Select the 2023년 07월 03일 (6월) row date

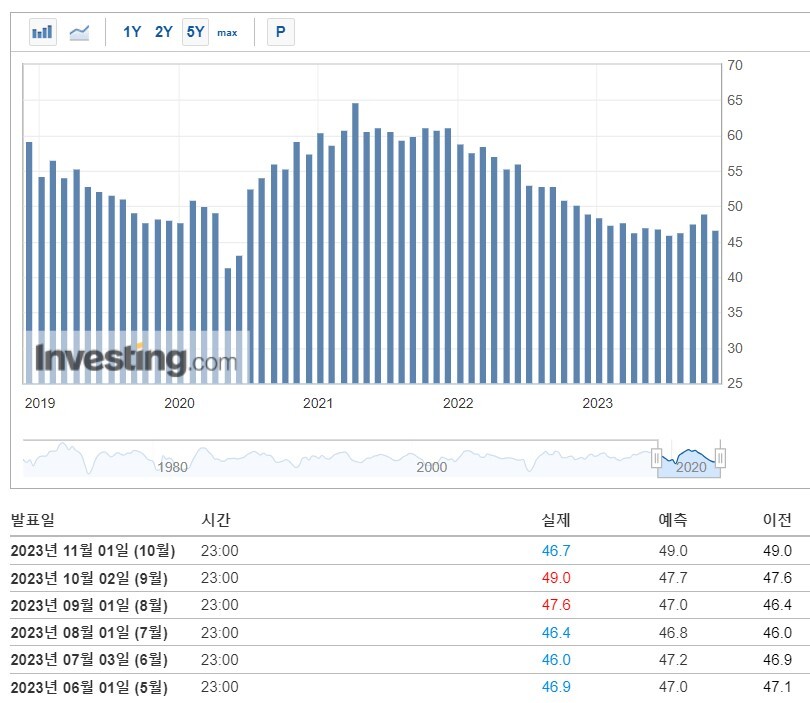tap(89, 660)
